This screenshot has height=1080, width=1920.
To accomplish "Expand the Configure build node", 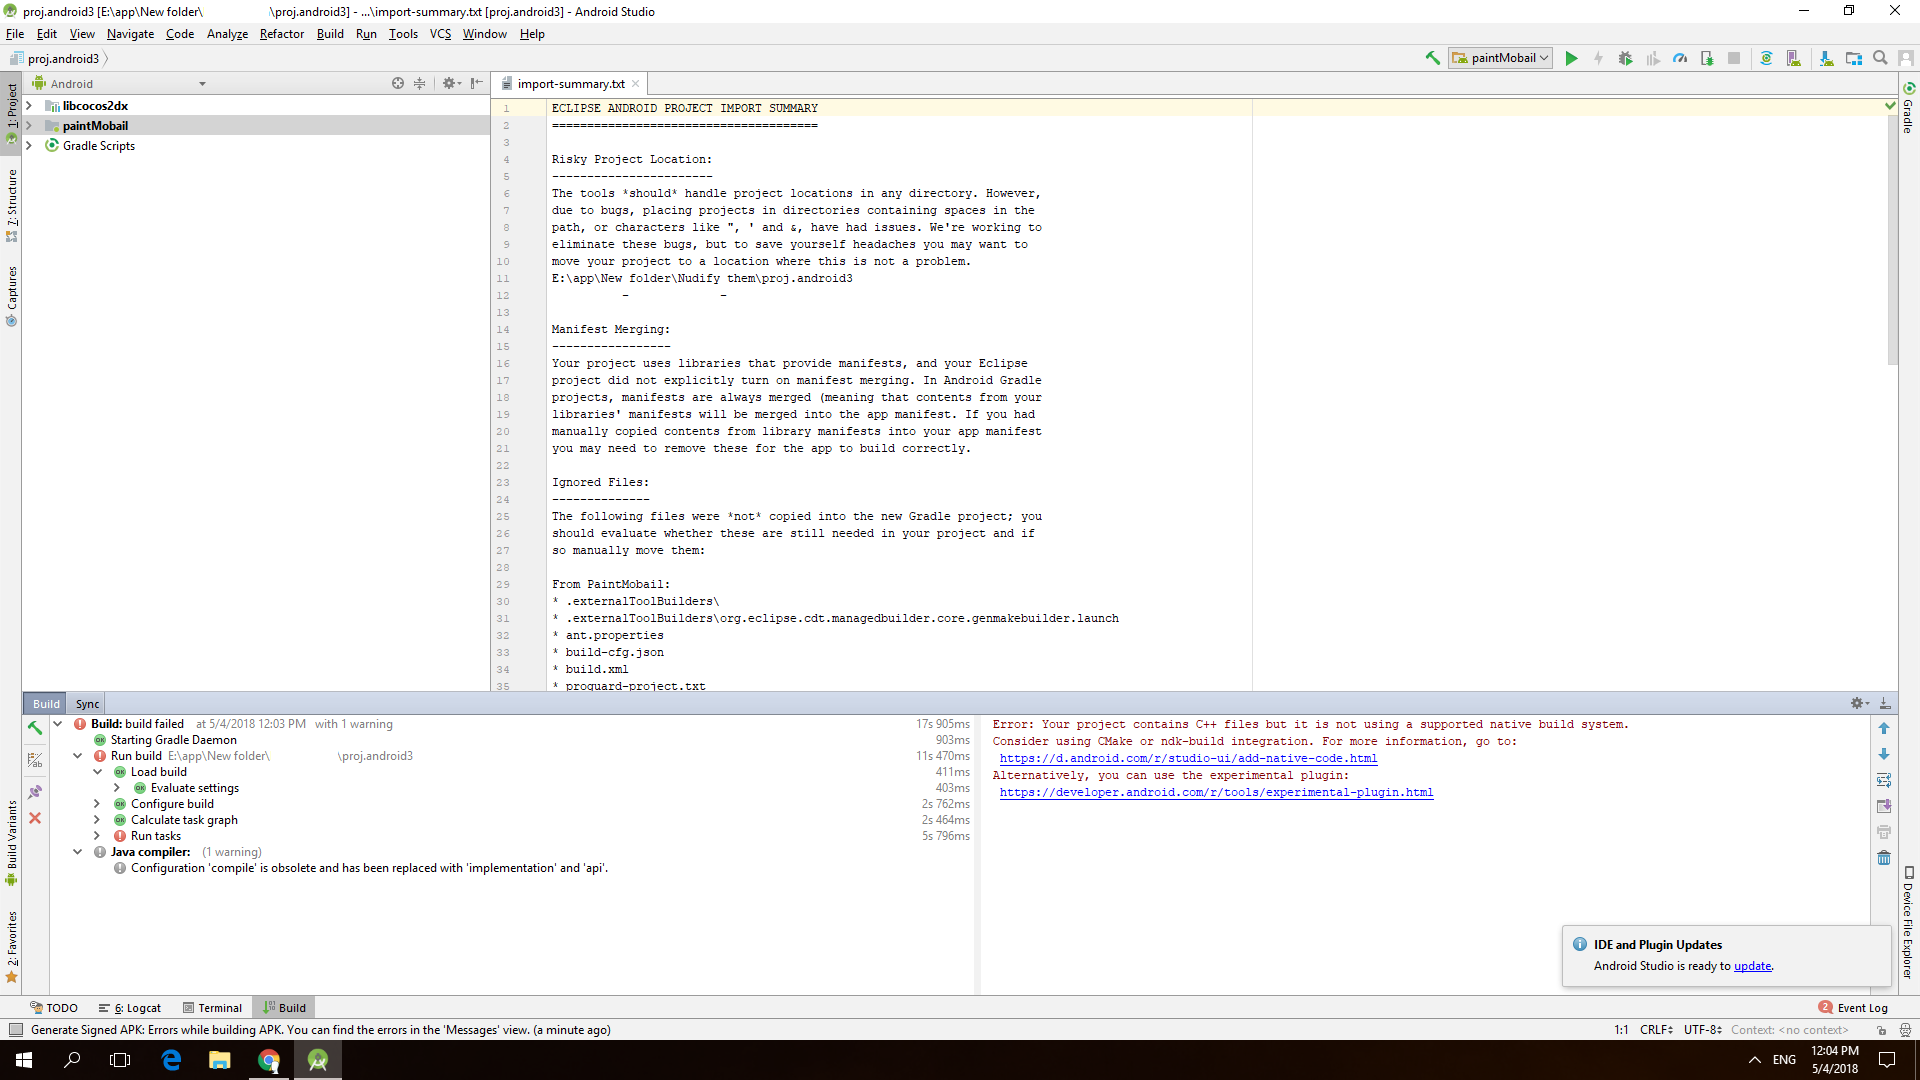I will [x=97, y=804].
